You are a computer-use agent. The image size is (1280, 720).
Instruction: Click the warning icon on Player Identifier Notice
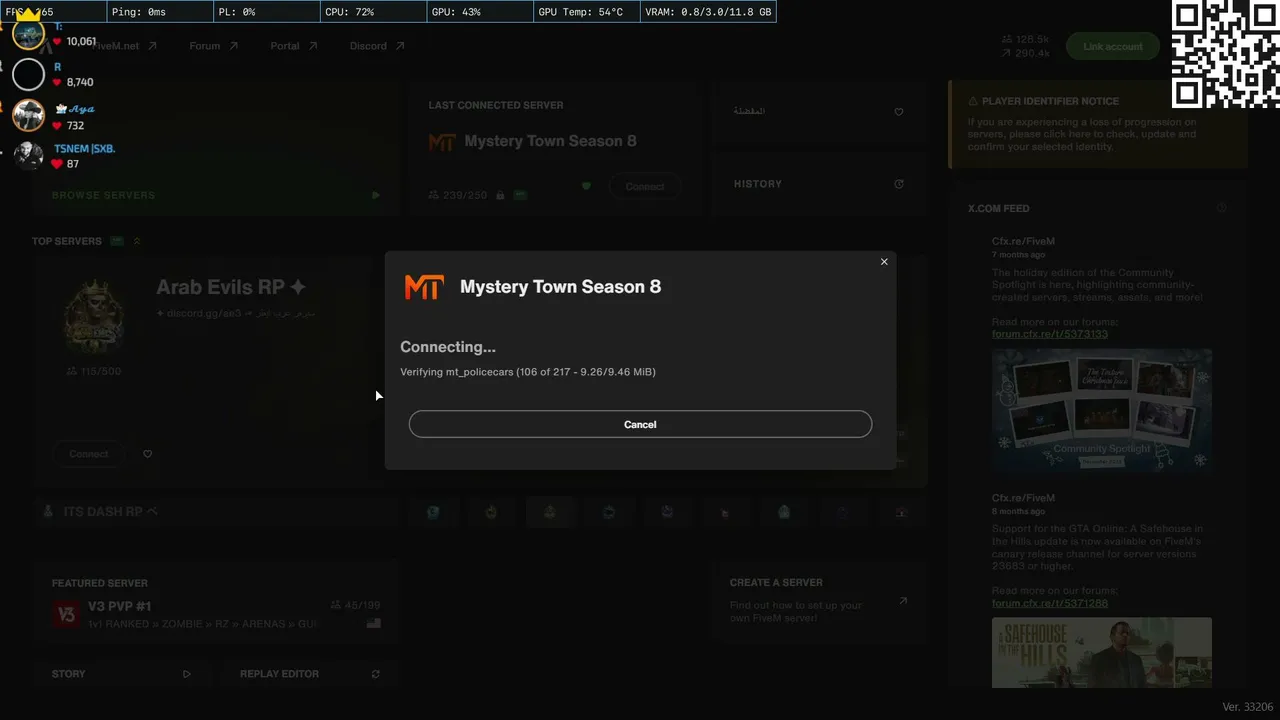click(x=973, y=101)
